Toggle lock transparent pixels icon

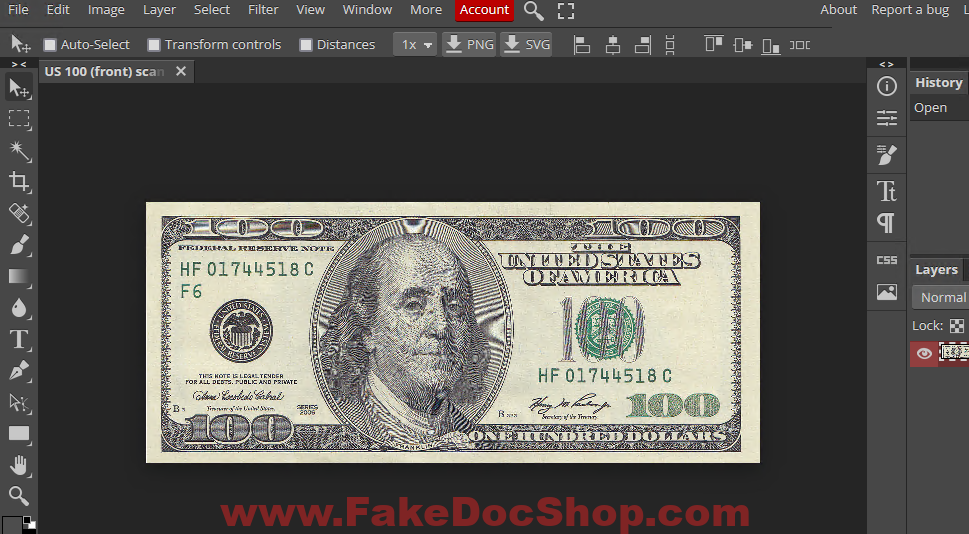pyautogui.click(x=957, y=326)
